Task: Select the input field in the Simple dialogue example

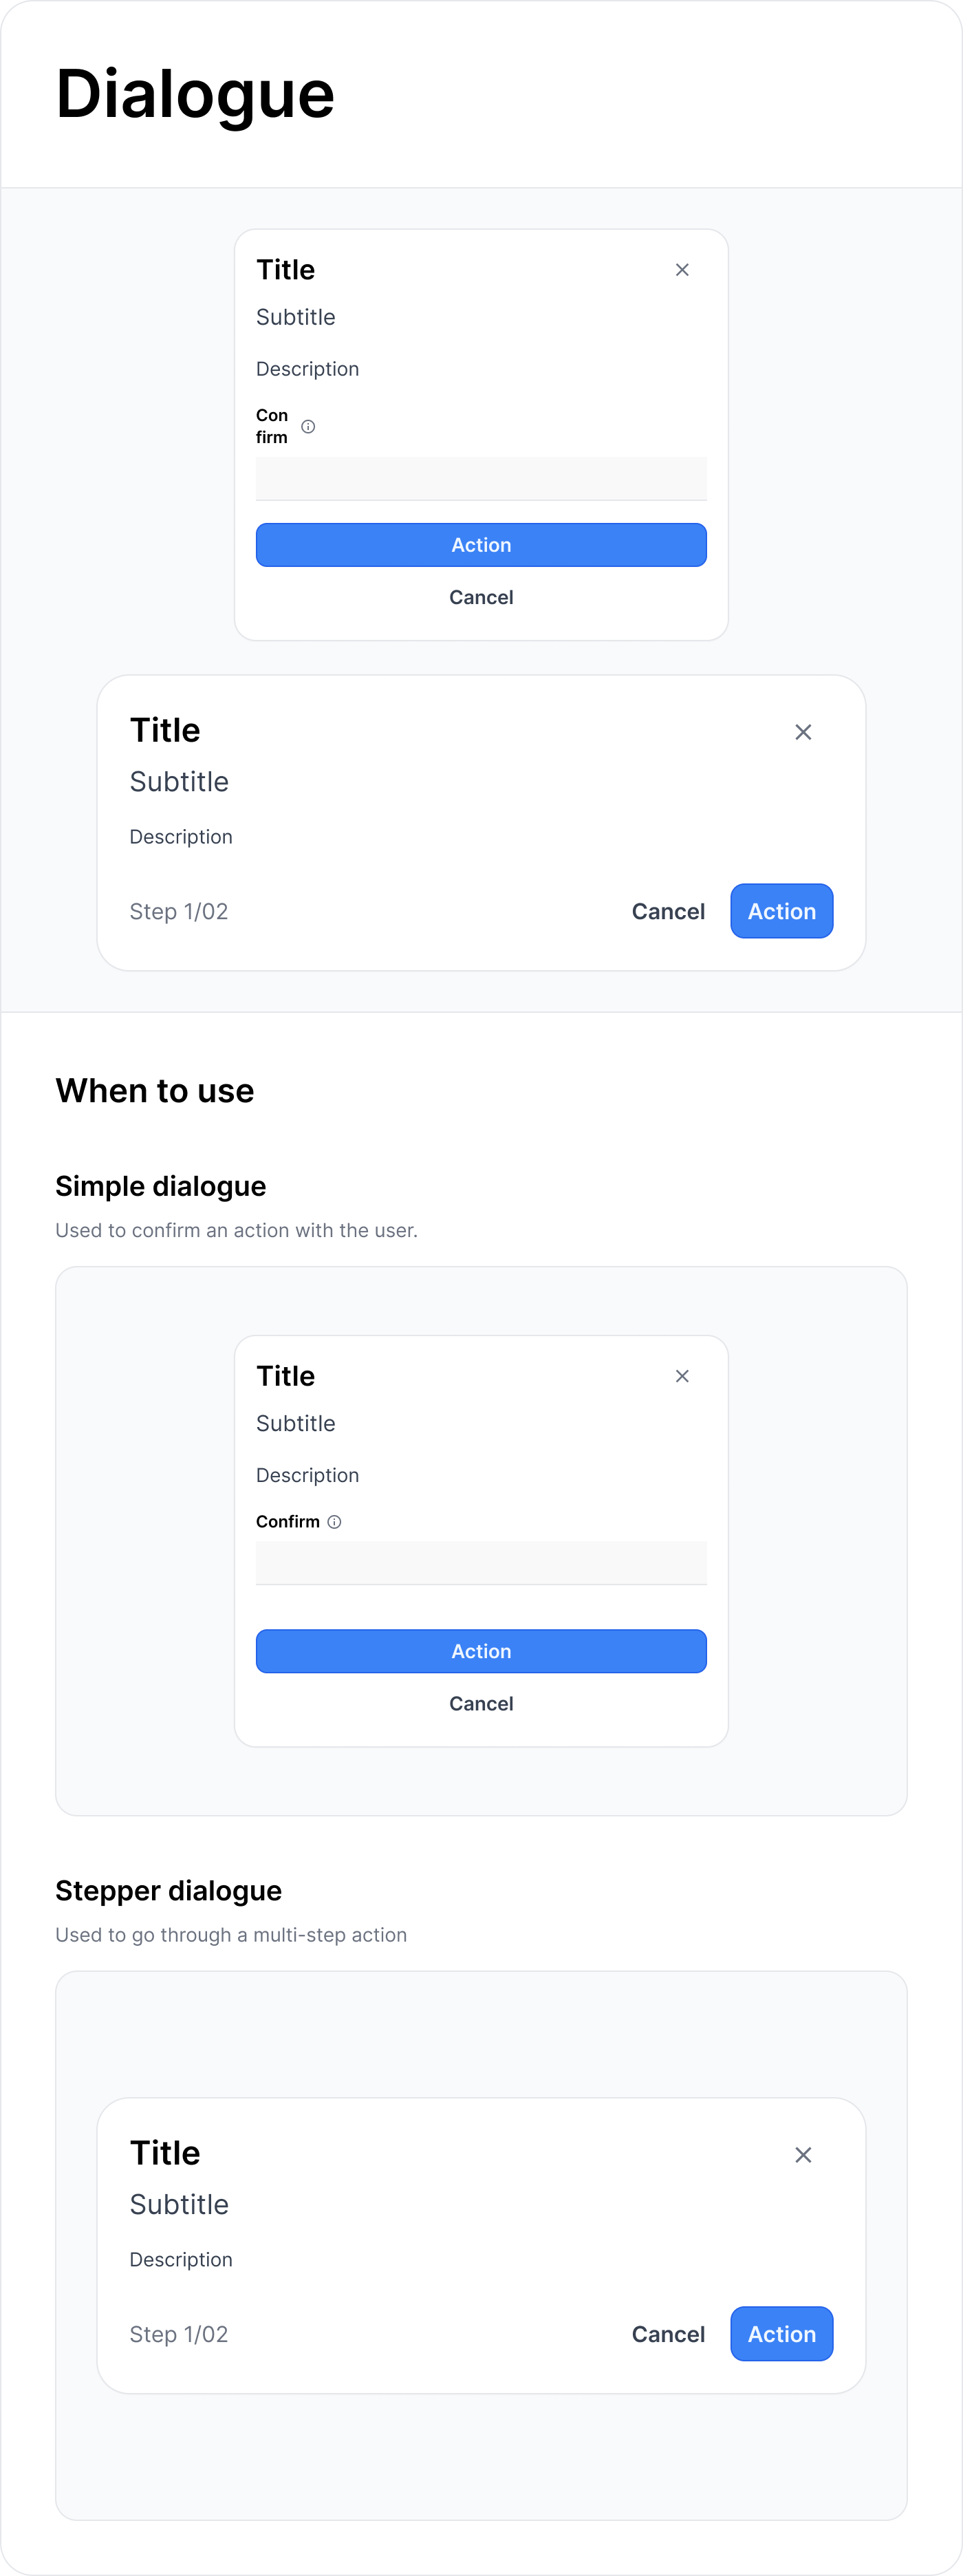Action: point(481,1562)
